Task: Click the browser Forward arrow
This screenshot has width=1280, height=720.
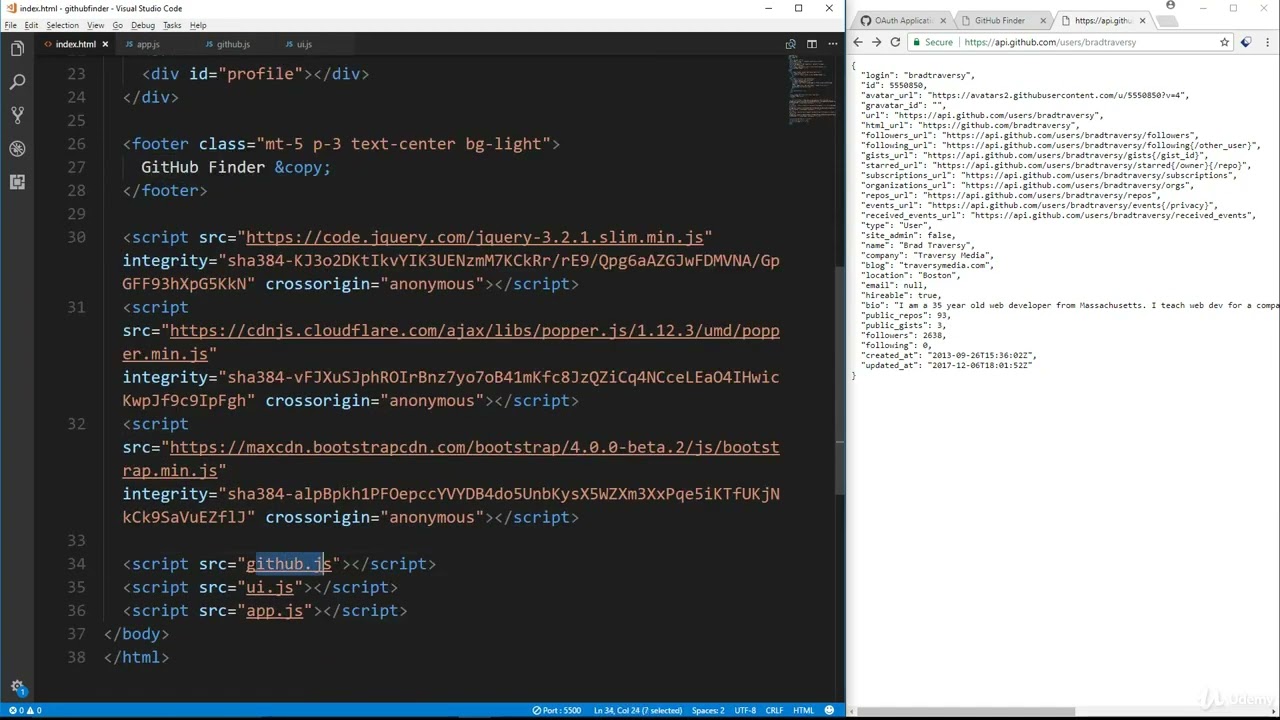Action: click(x=876, y=42)
